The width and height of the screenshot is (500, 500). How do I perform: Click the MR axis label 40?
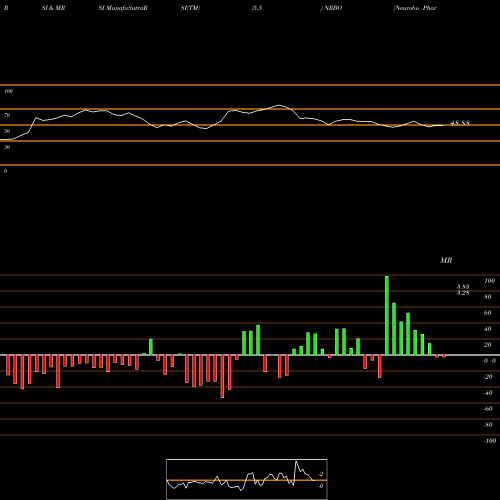[488, 329]
